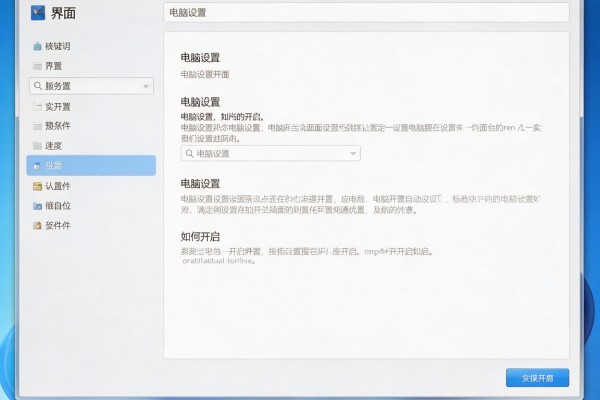Click the magnifier icon in the 服务置 box
The width and height of the screenshot is (600, 400).
tap(38, 86)
